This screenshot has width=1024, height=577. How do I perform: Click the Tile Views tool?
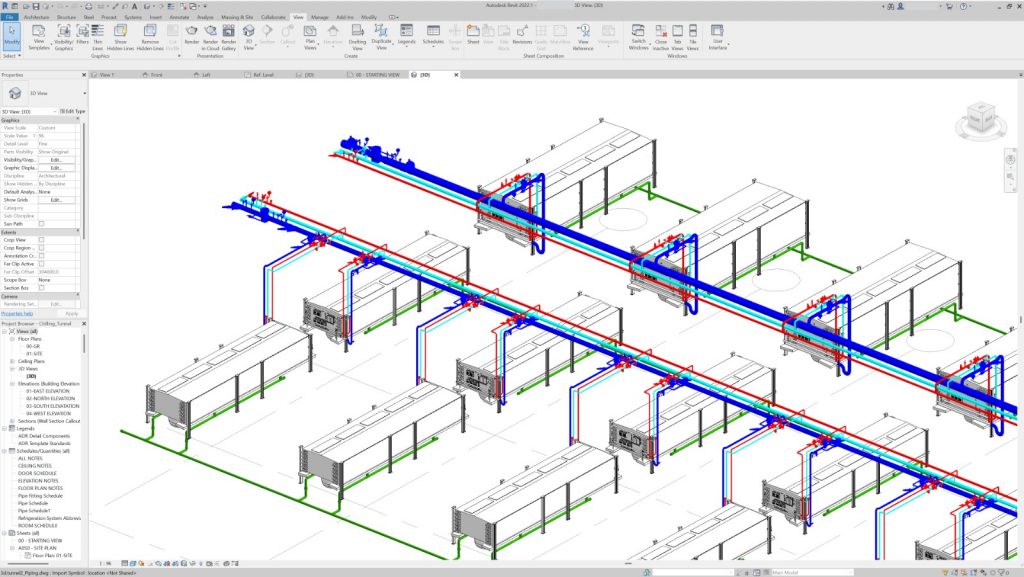click(x=693, y=37)
